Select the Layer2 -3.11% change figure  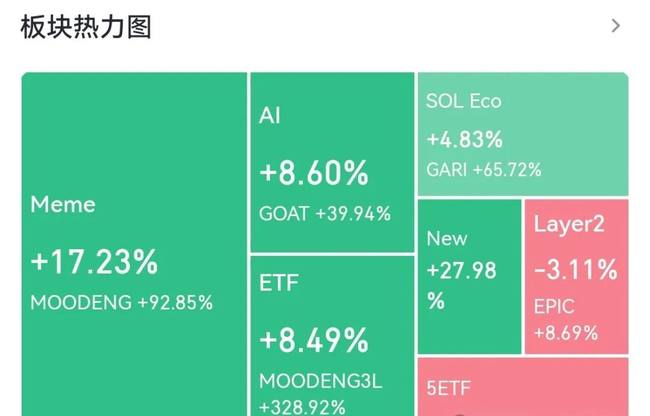(x=576, y=269)
